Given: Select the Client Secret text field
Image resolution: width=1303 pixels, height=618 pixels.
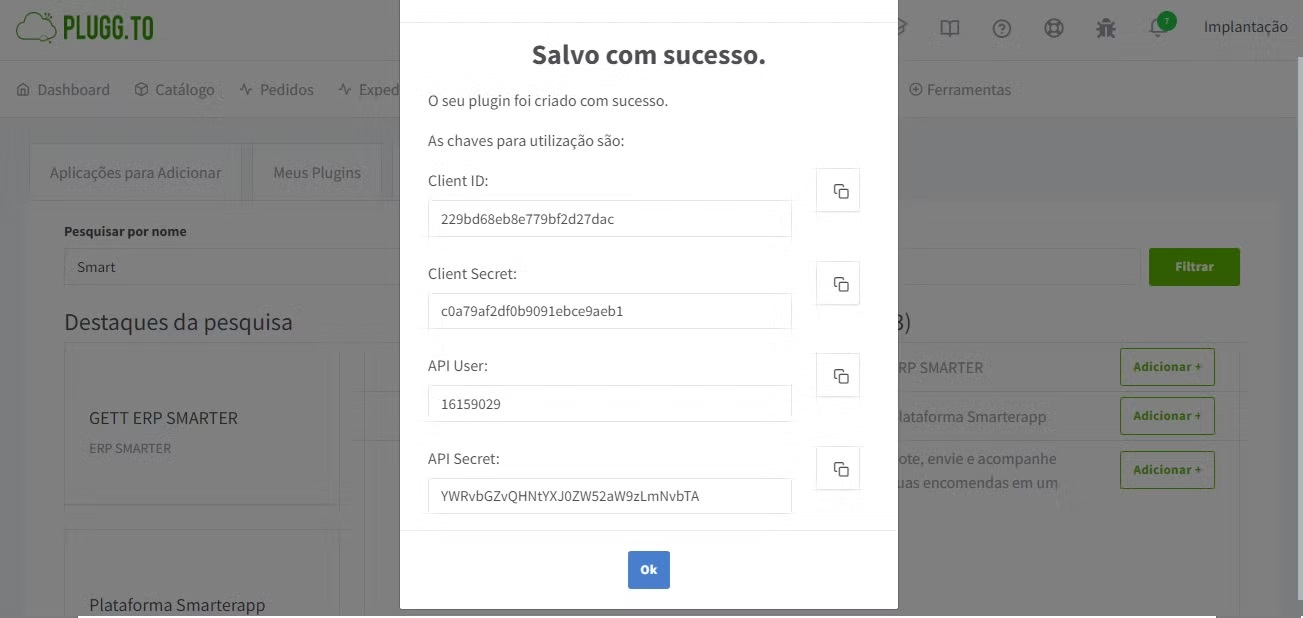Looking at the screenshot, I should 609,311.
